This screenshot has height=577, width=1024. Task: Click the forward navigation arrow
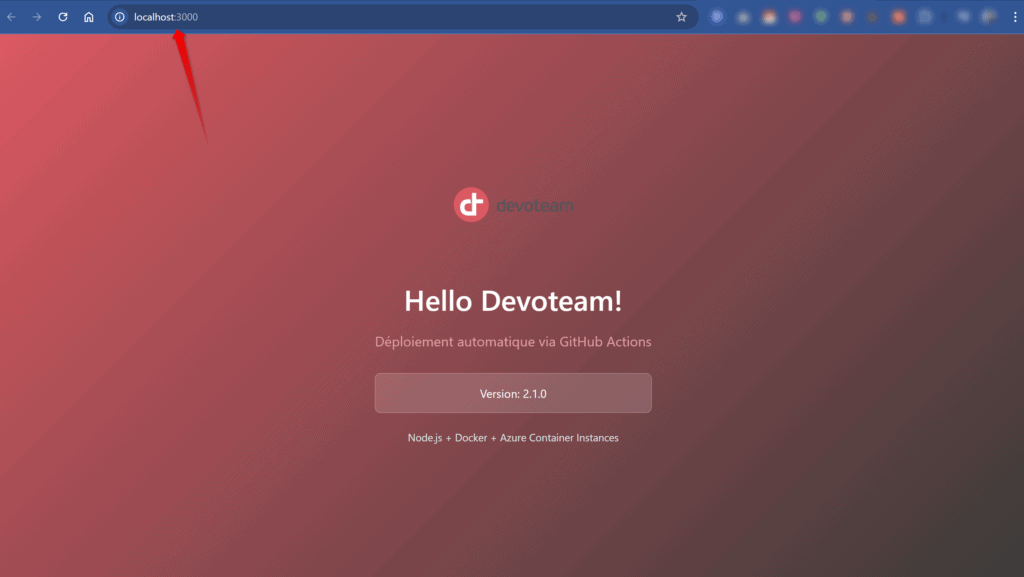coord(36,16)
